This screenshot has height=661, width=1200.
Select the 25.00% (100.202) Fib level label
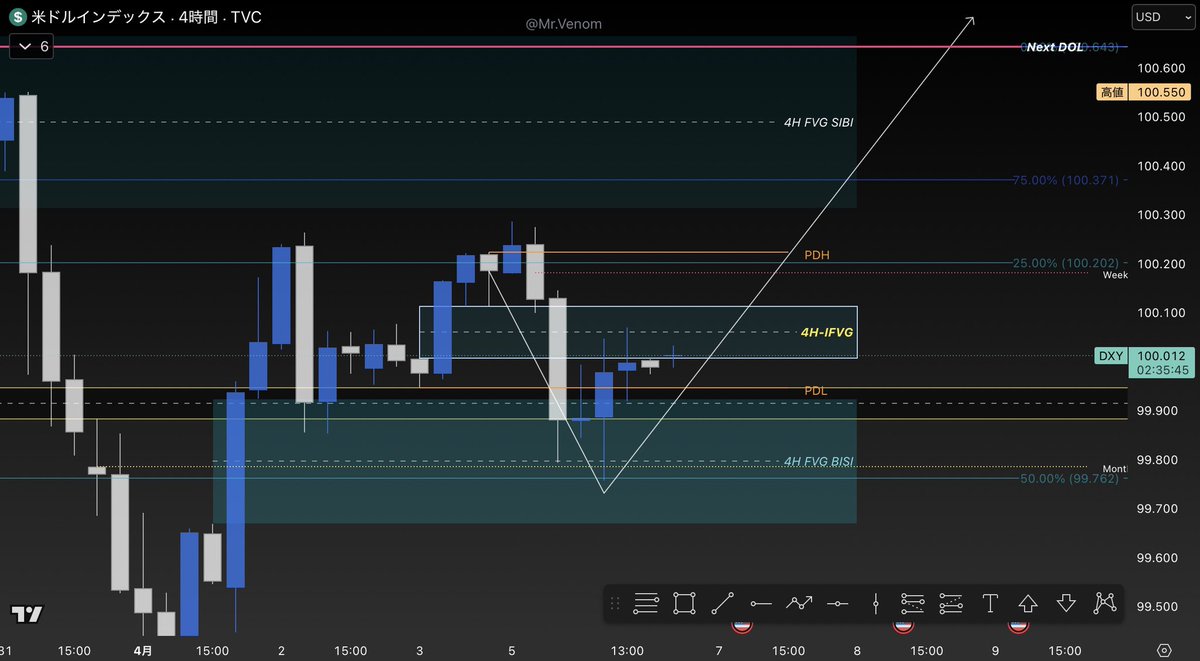point(1067,263)
